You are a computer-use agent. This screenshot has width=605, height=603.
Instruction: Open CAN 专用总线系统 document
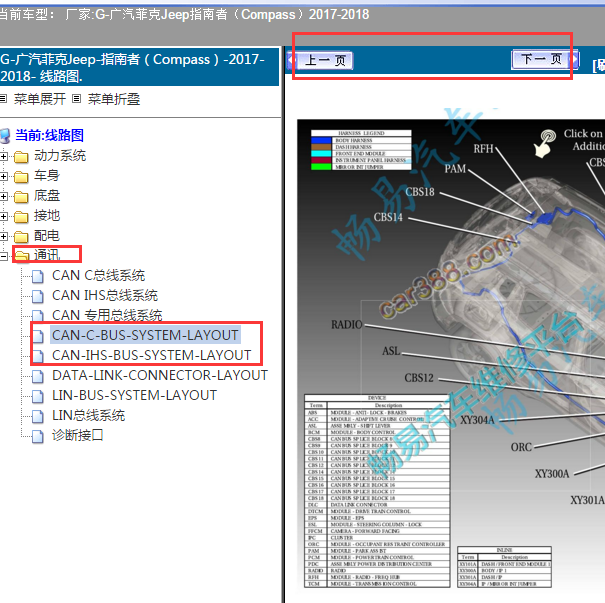tap(107, 315)
